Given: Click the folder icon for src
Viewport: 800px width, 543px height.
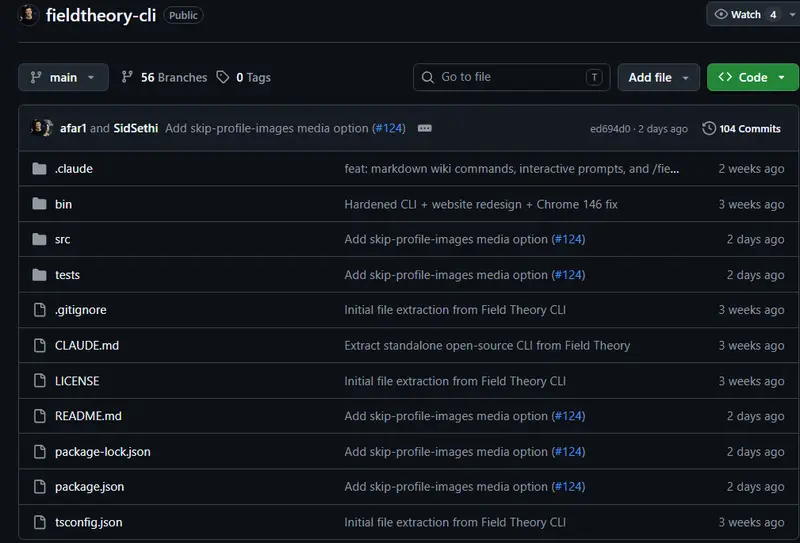Looking at the screenshot, I should [39, 239].
